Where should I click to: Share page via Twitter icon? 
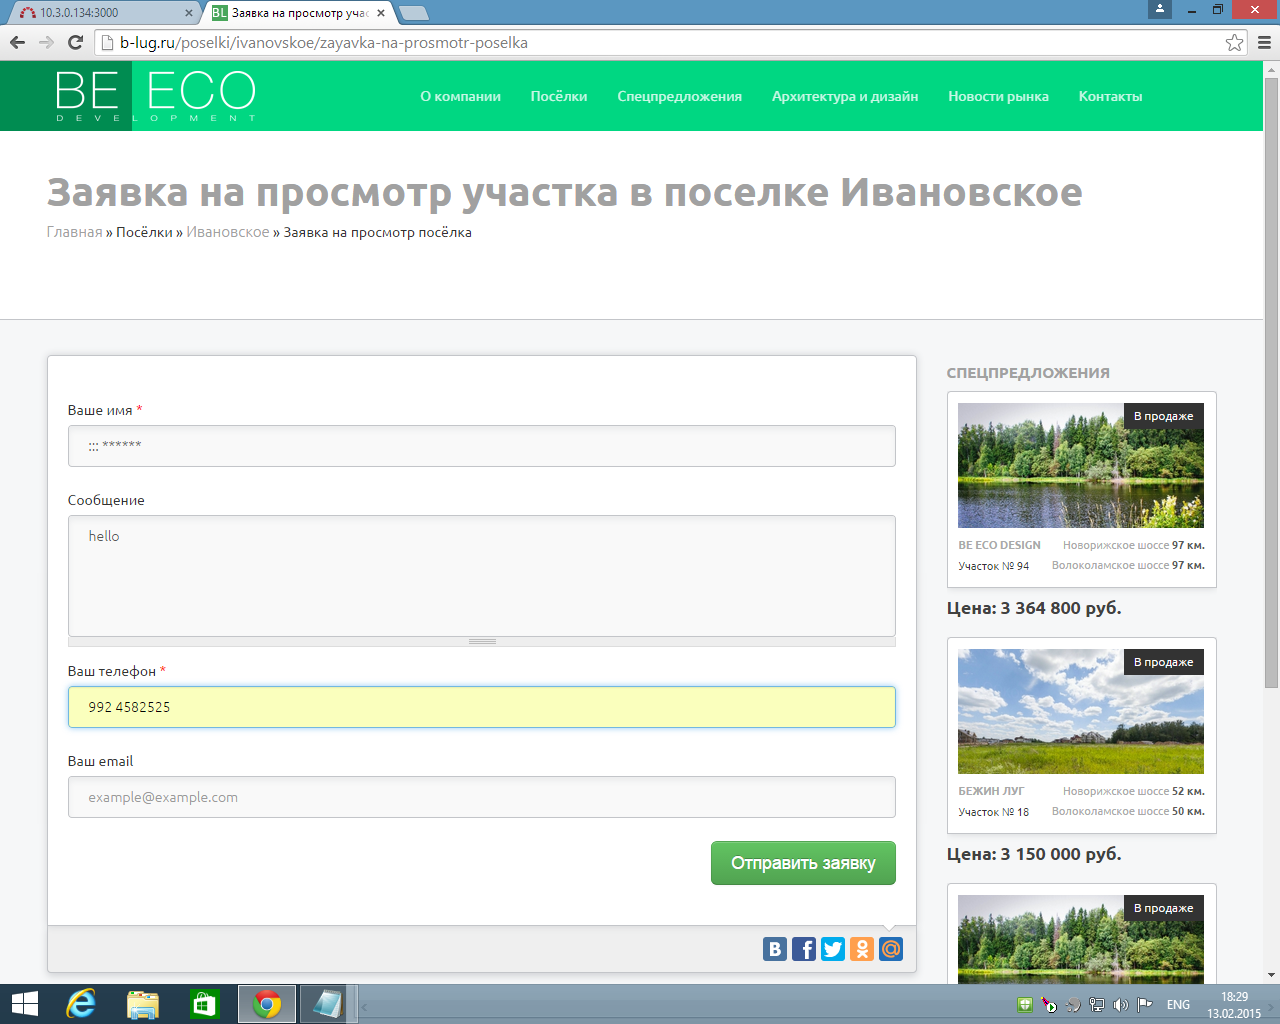(833, 949)
